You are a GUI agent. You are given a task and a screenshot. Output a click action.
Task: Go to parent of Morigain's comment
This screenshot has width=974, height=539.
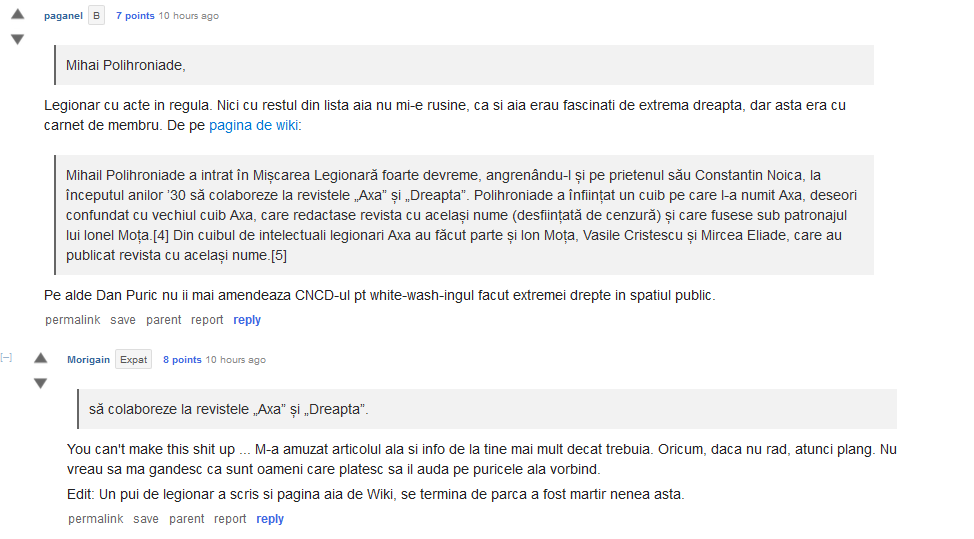[x=187, y=519]
